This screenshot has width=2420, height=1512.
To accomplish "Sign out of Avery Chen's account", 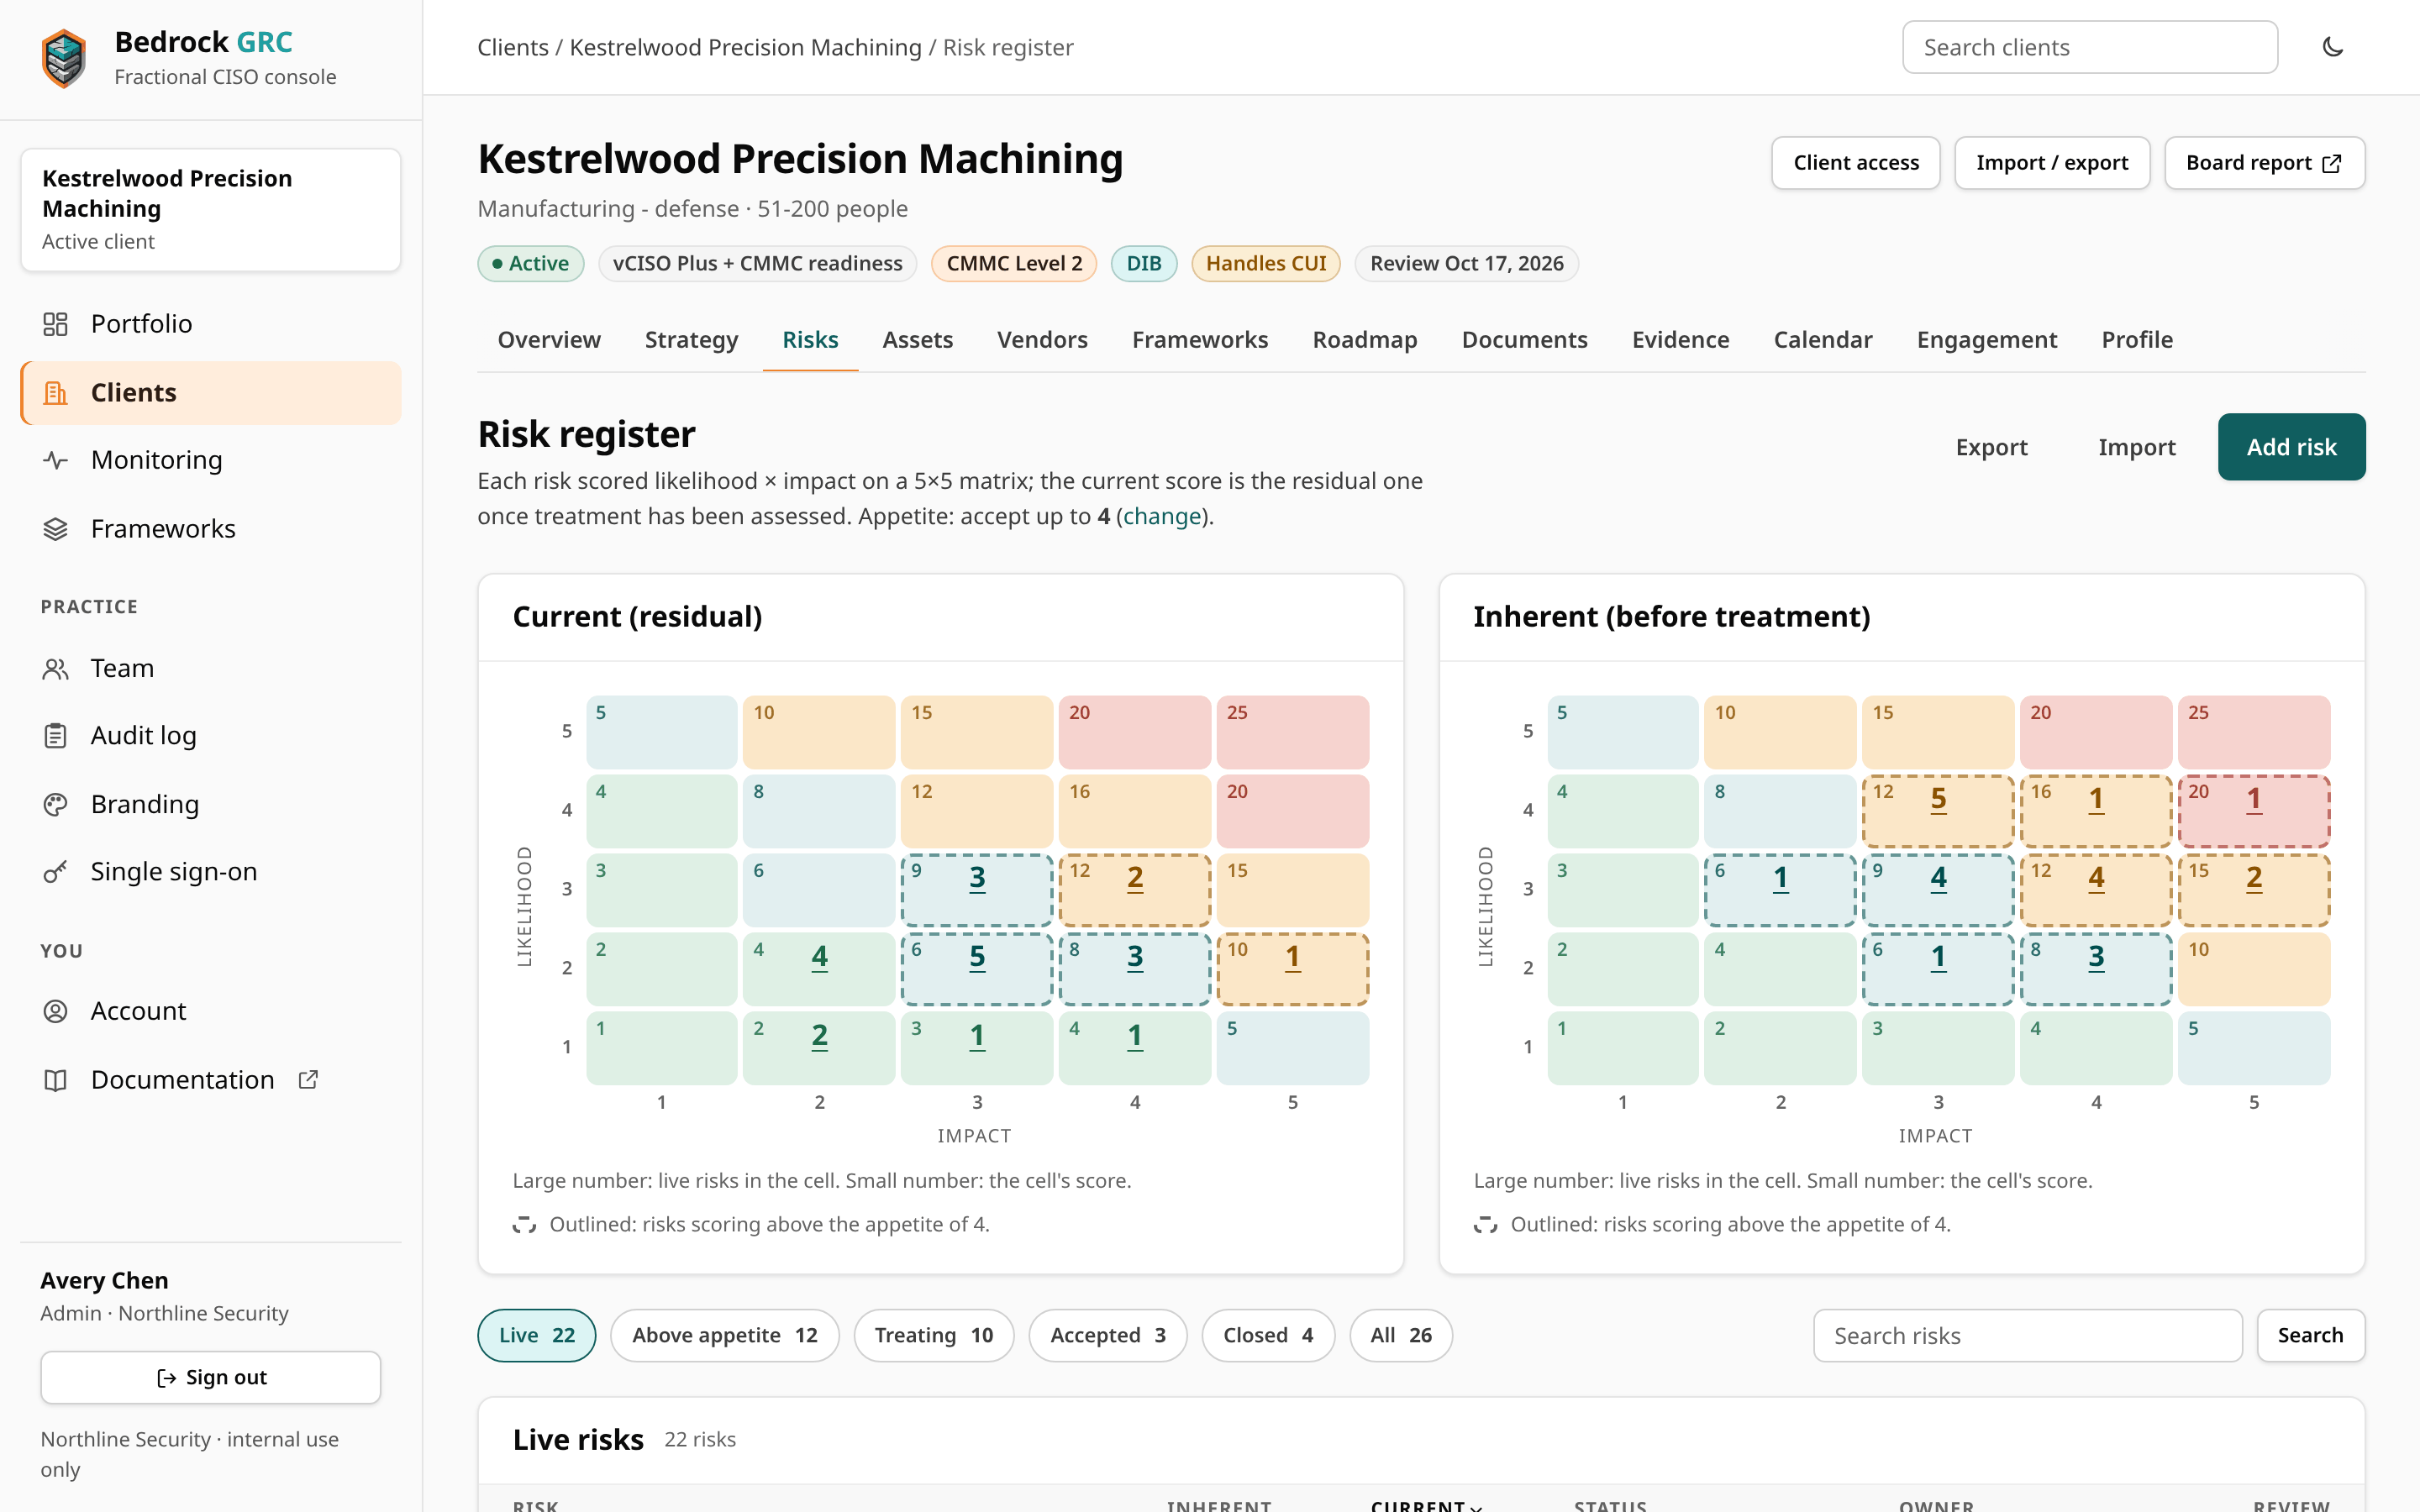I will pos(211,1377).
